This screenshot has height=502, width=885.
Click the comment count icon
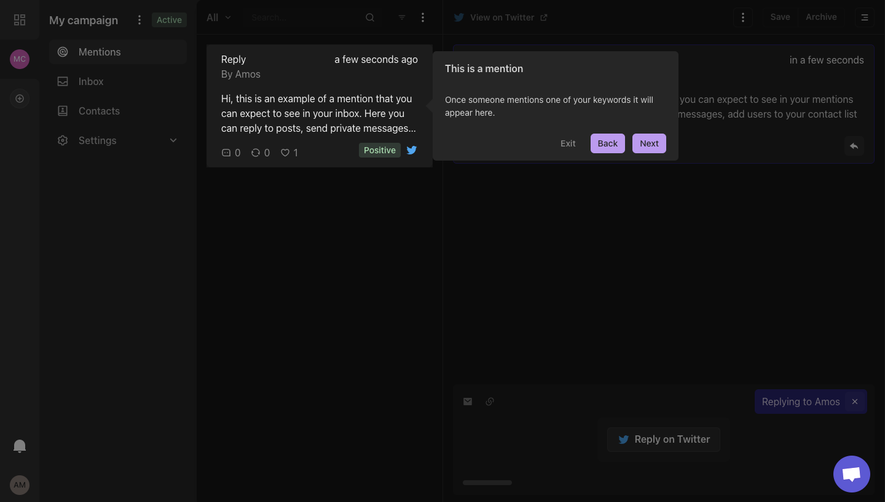tap(226, 152)
